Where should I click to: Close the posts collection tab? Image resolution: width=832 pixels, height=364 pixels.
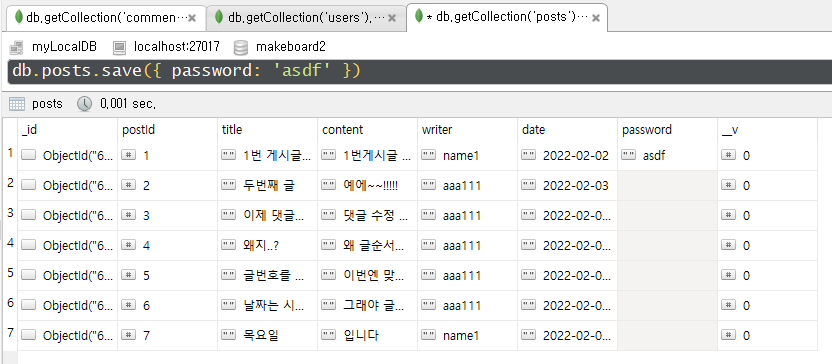click(x=596, y=18)
